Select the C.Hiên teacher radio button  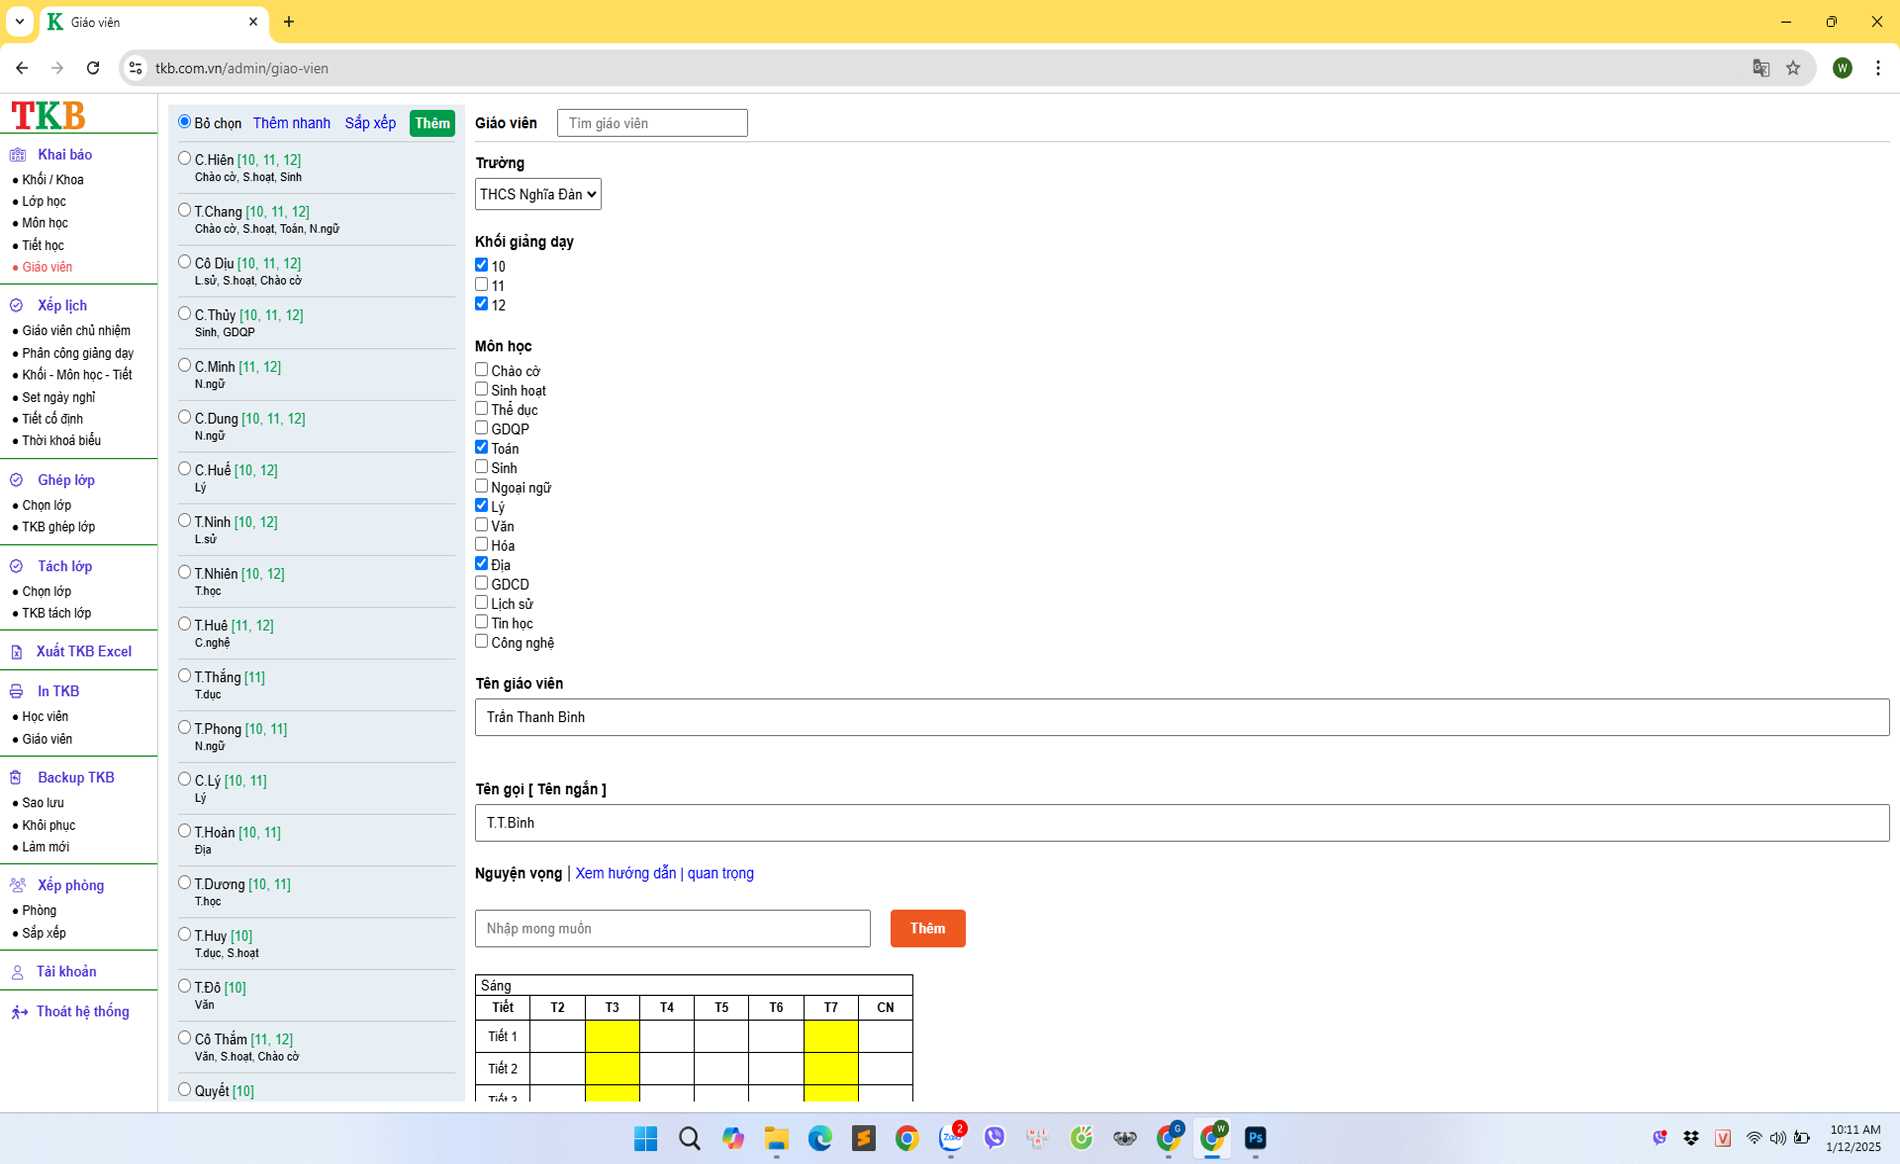(x=185, y=158)
